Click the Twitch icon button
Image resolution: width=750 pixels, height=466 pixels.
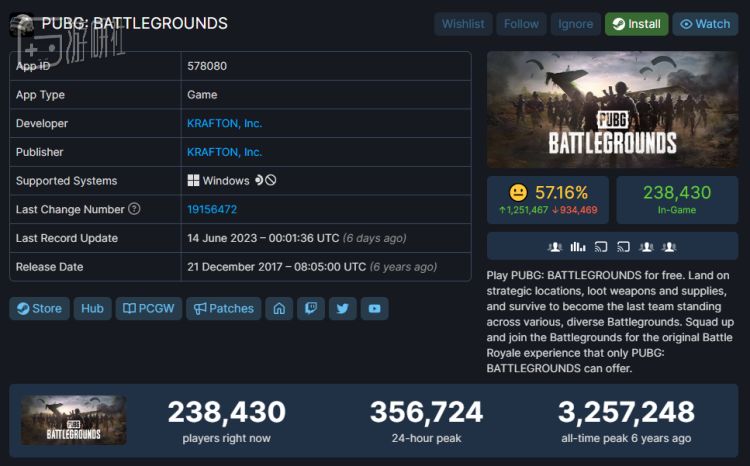(x=311, y=309)
